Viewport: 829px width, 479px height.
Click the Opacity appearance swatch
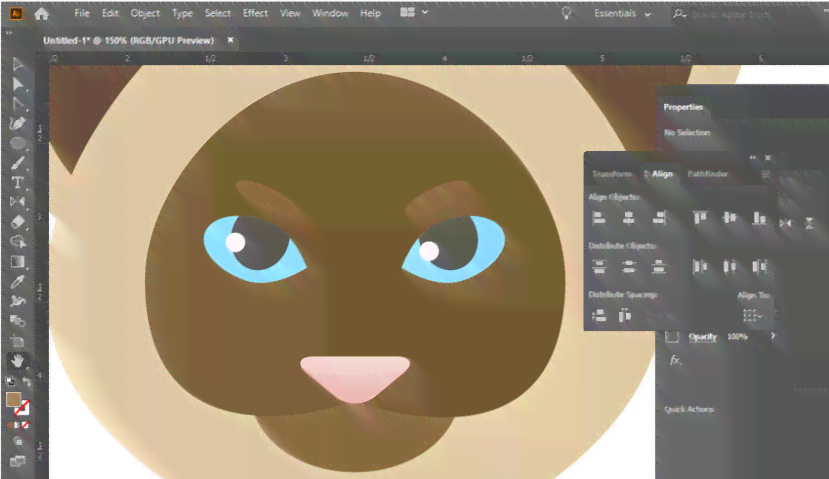pos(671,336)
